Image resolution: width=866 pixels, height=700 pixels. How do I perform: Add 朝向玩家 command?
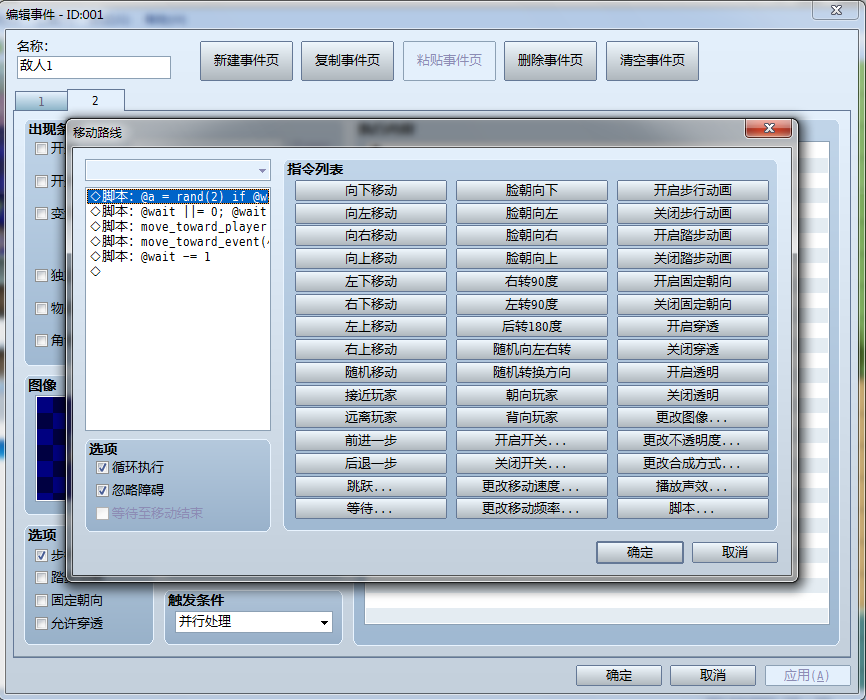pos(531,396)
